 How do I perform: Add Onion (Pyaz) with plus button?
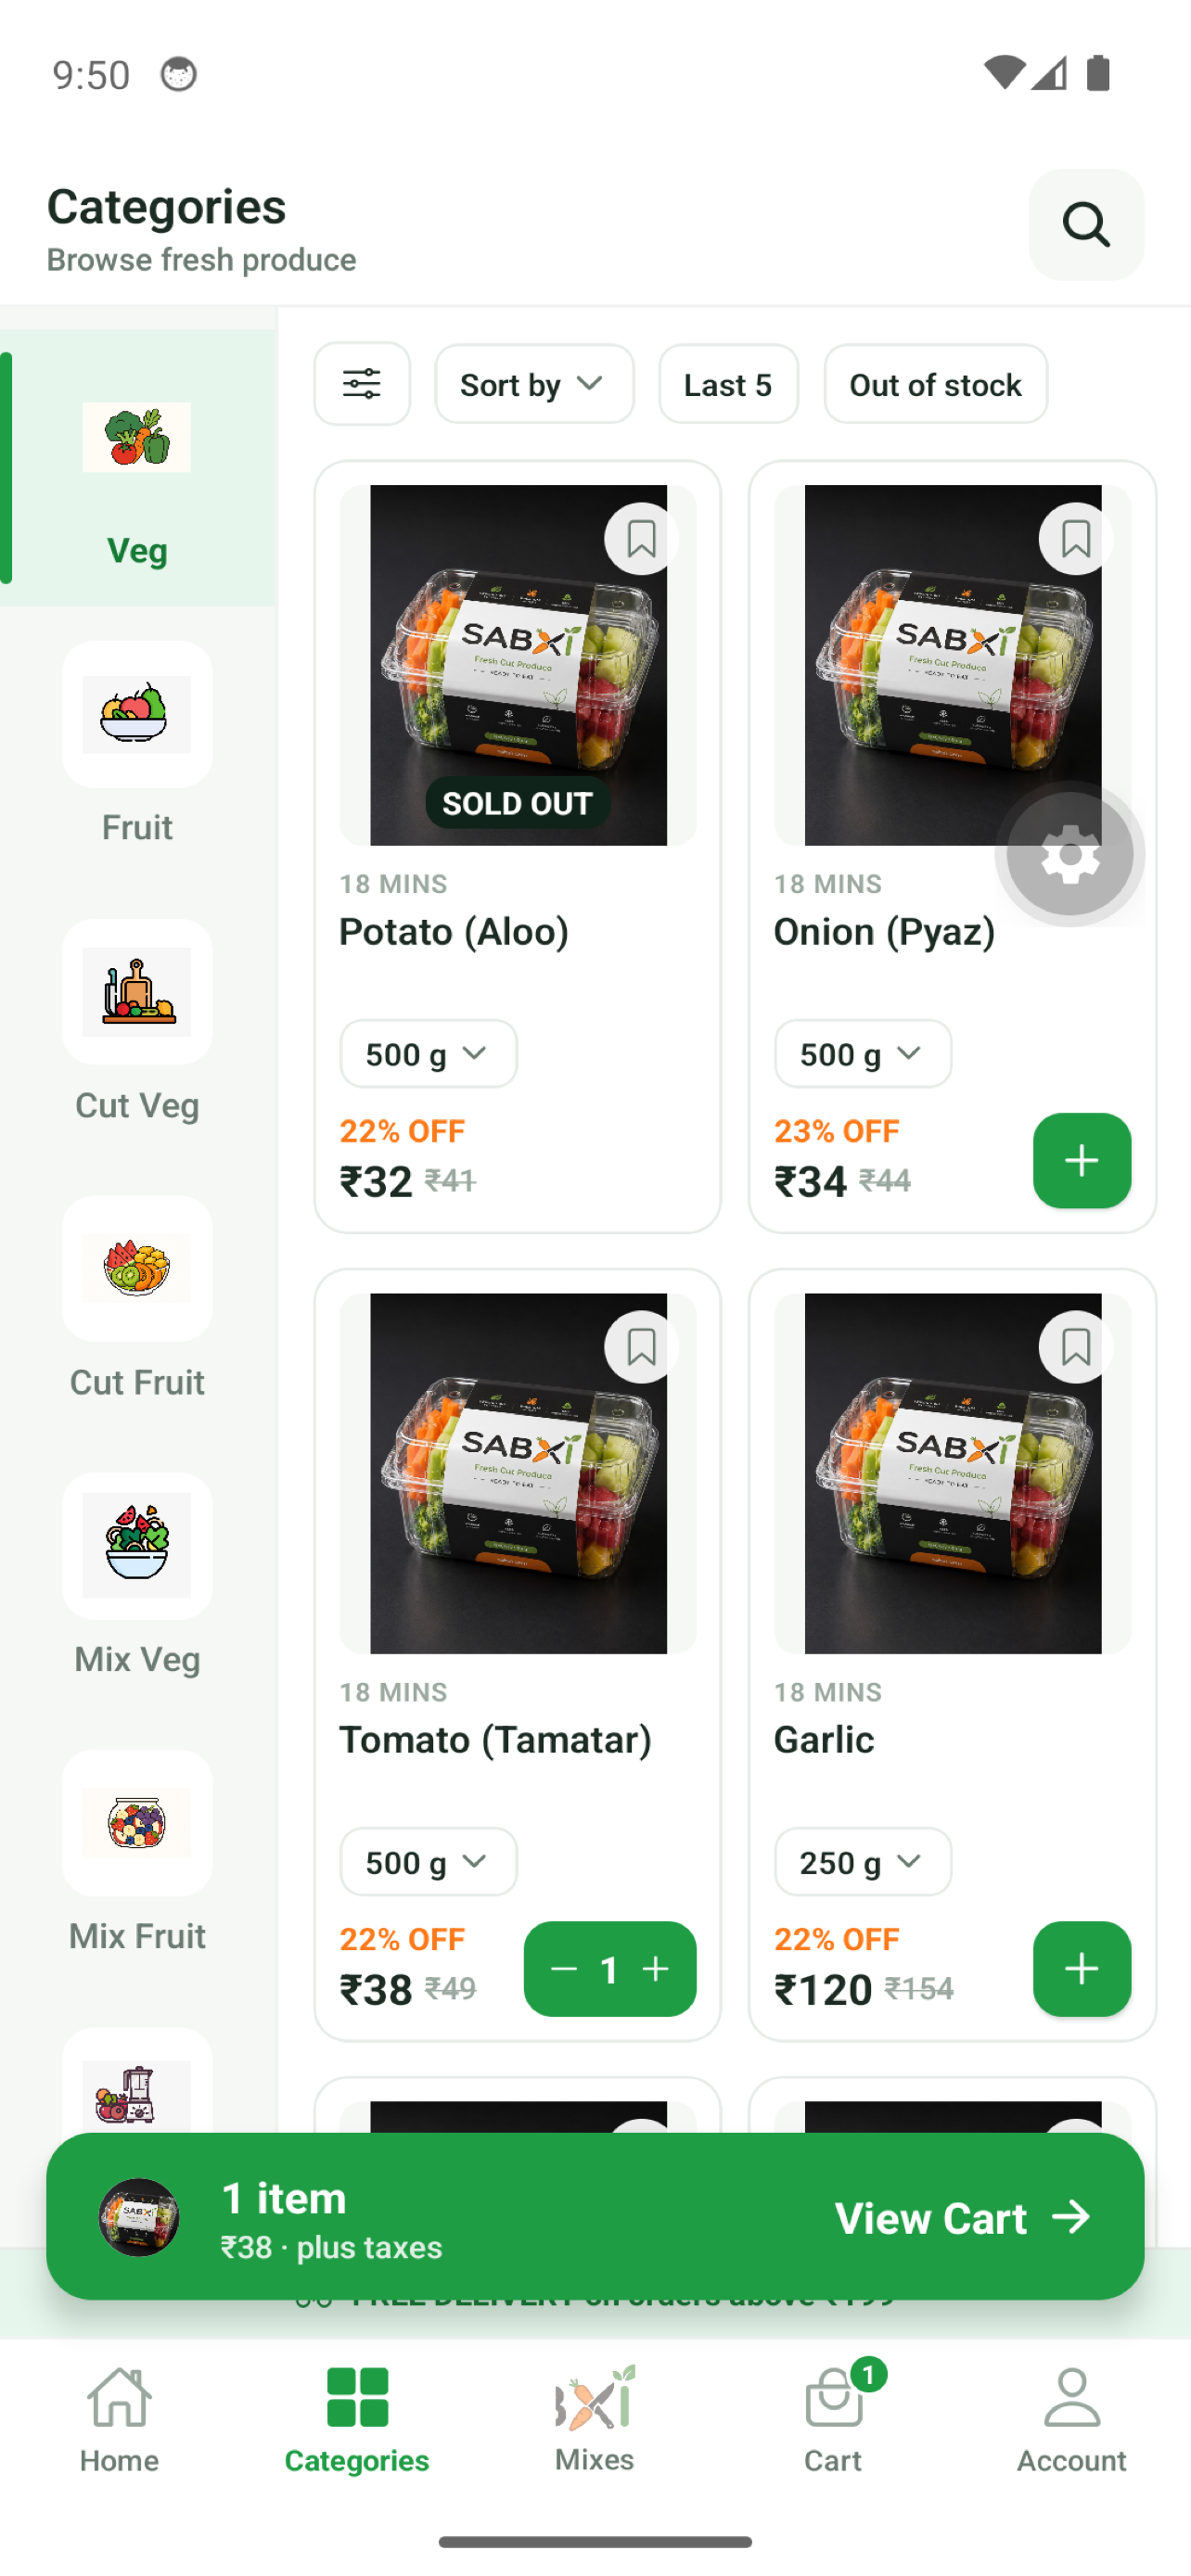click(1081, 1160)
